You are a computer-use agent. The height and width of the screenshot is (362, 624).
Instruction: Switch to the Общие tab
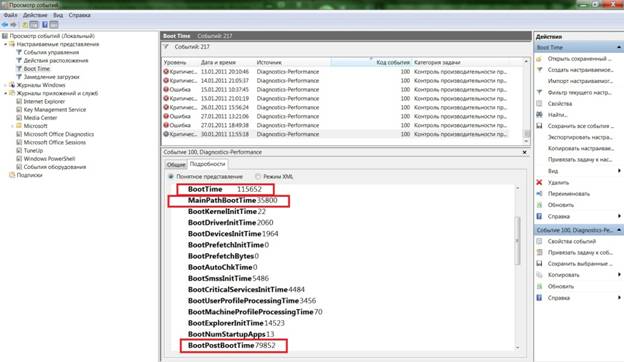(x=176, y=164)
